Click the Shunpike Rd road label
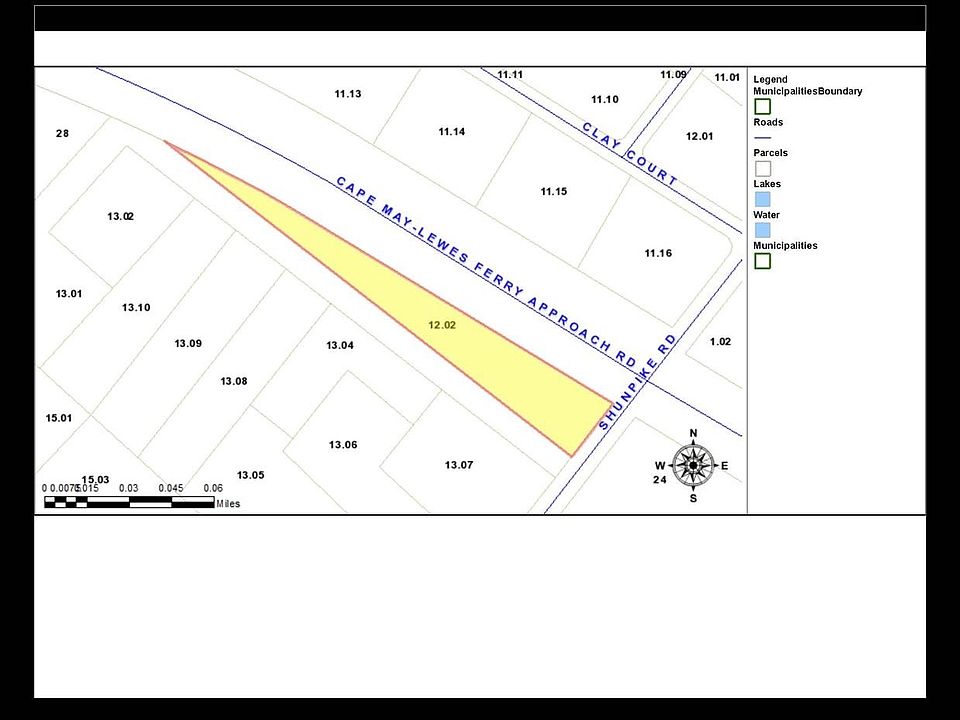The image size is (960, 720). pos(638,382)
